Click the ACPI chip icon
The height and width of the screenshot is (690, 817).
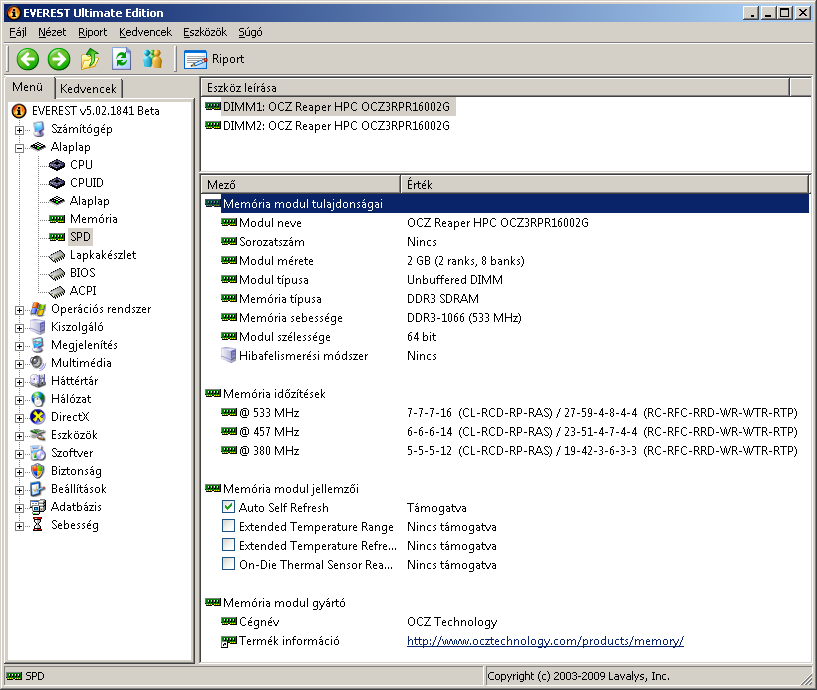56,291
